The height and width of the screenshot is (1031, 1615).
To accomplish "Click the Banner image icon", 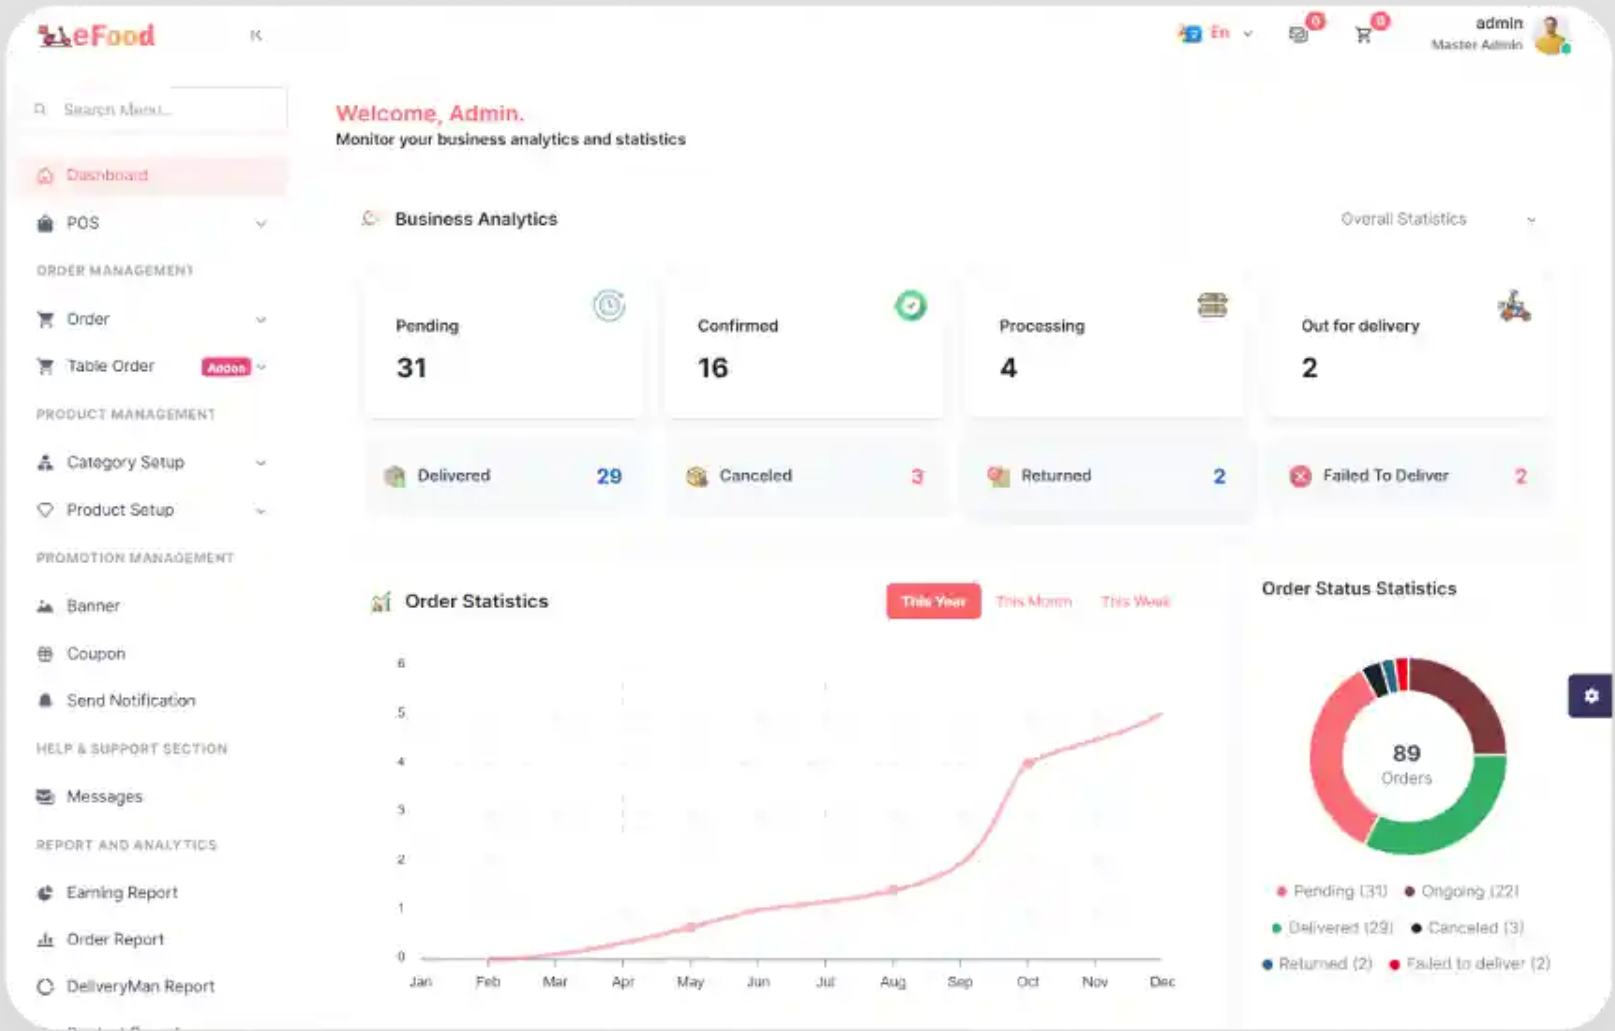I will [x=45, y=606].
